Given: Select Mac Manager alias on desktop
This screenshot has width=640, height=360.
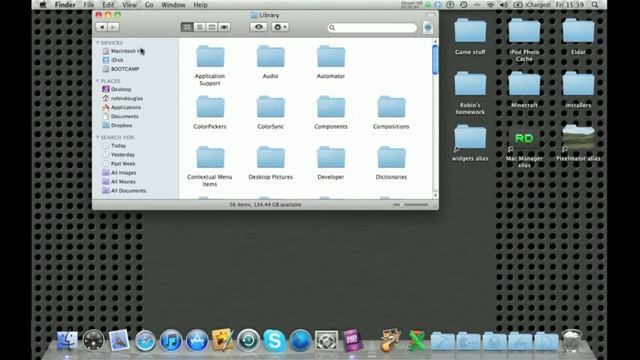Looking at the screenshot, I should (524, 138).
